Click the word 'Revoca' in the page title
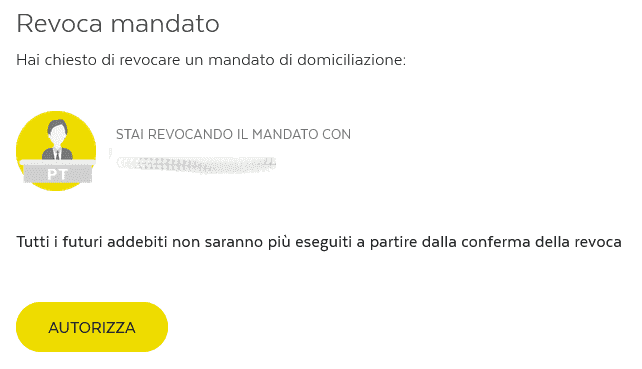This screenshot has height=369, width=642. click(59, 24)
